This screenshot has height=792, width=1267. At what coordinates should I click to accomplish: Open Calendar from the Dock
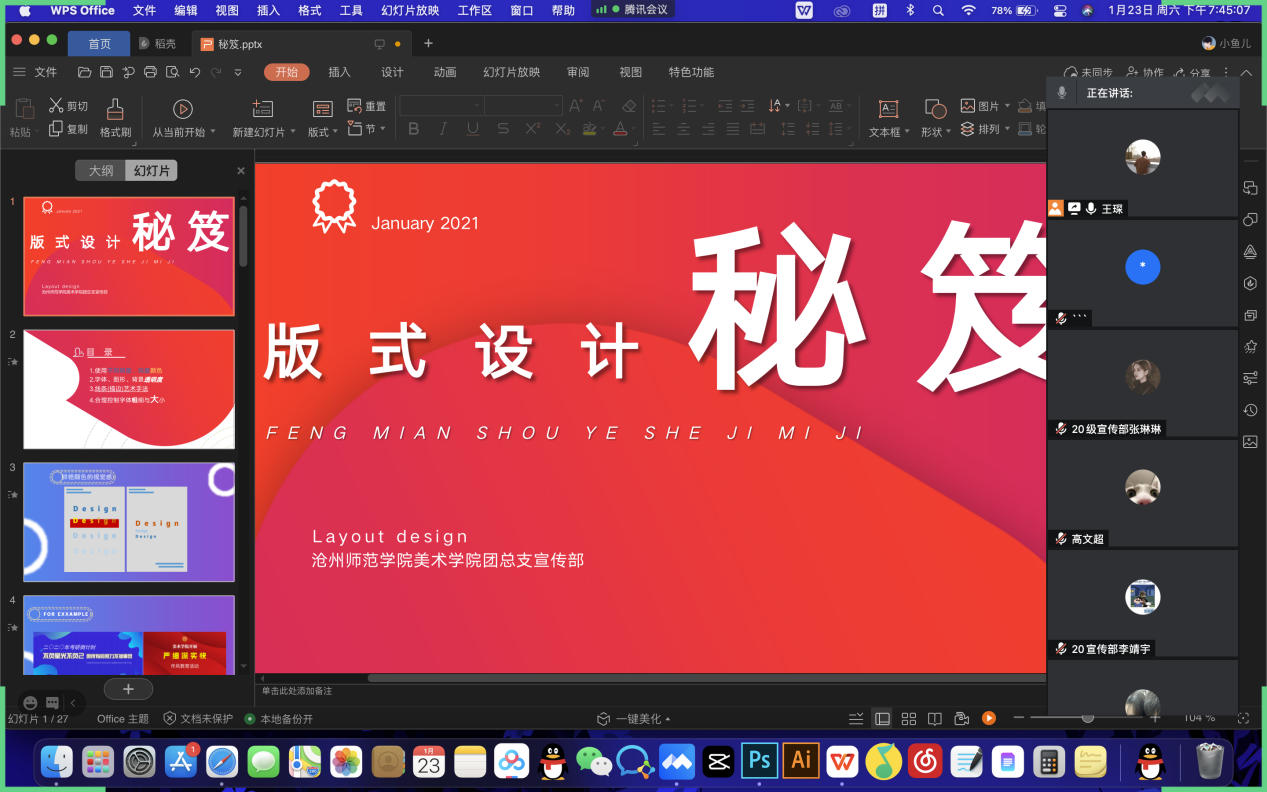tap(429, 761)
